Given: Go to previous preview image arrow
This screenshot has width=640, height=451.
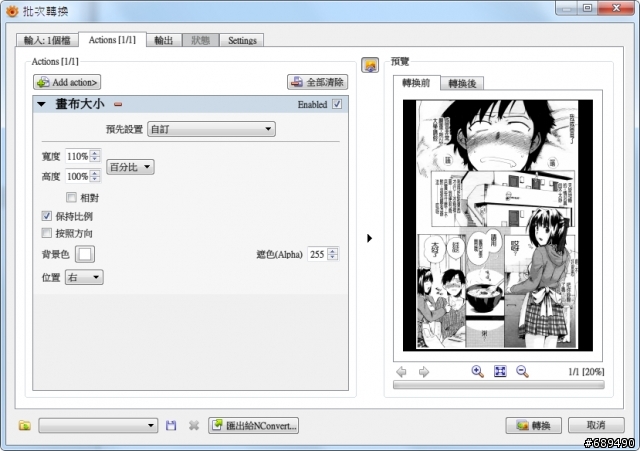Looking at the screenshot, I should click(x=401, y=371).
